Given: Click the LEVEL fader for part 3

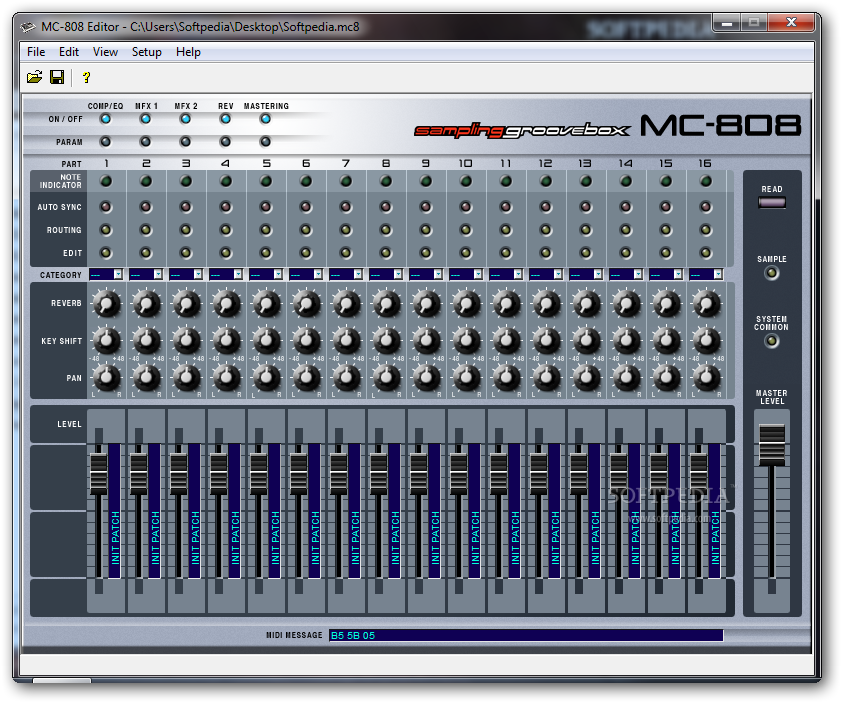Looking at the screenshot, I should tap(179, 474).
